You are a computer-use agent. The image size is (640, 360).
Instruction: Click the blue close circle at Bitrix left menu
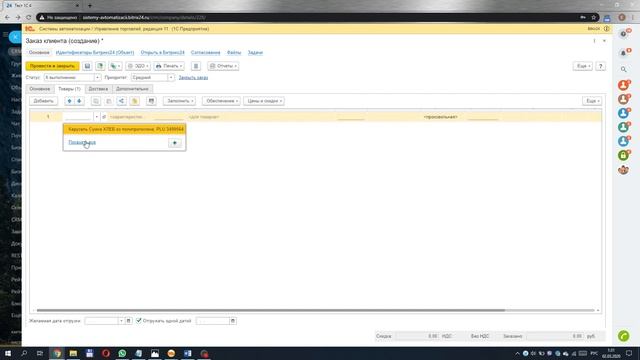15,37
